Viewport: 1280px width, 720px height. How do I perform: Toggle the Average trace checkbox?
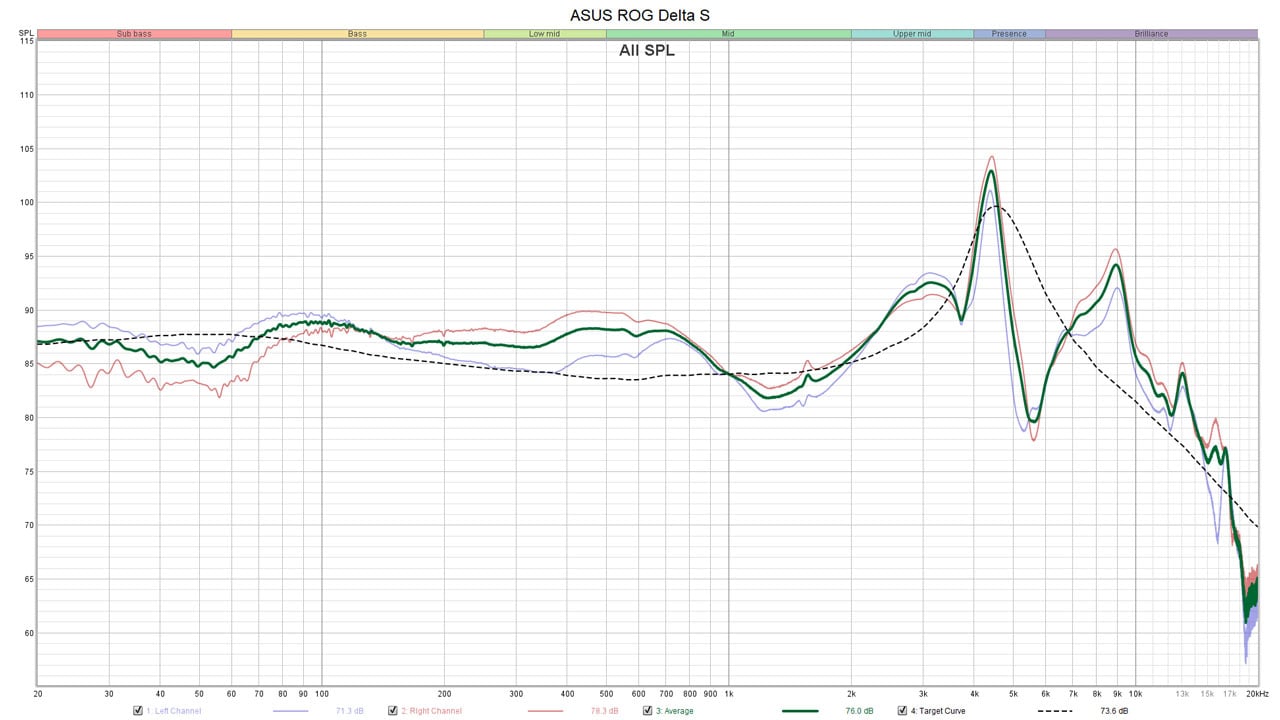[x=647, y=711]
